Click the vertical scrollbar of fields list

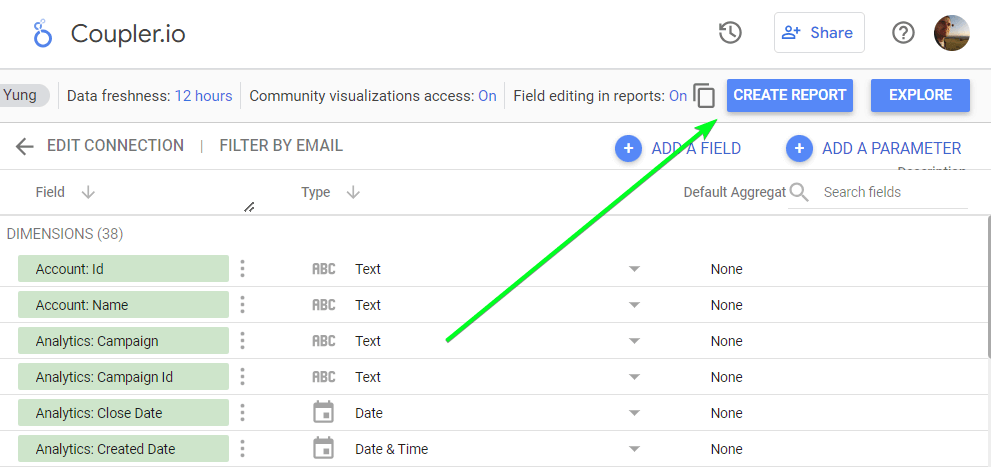[988, 288]
